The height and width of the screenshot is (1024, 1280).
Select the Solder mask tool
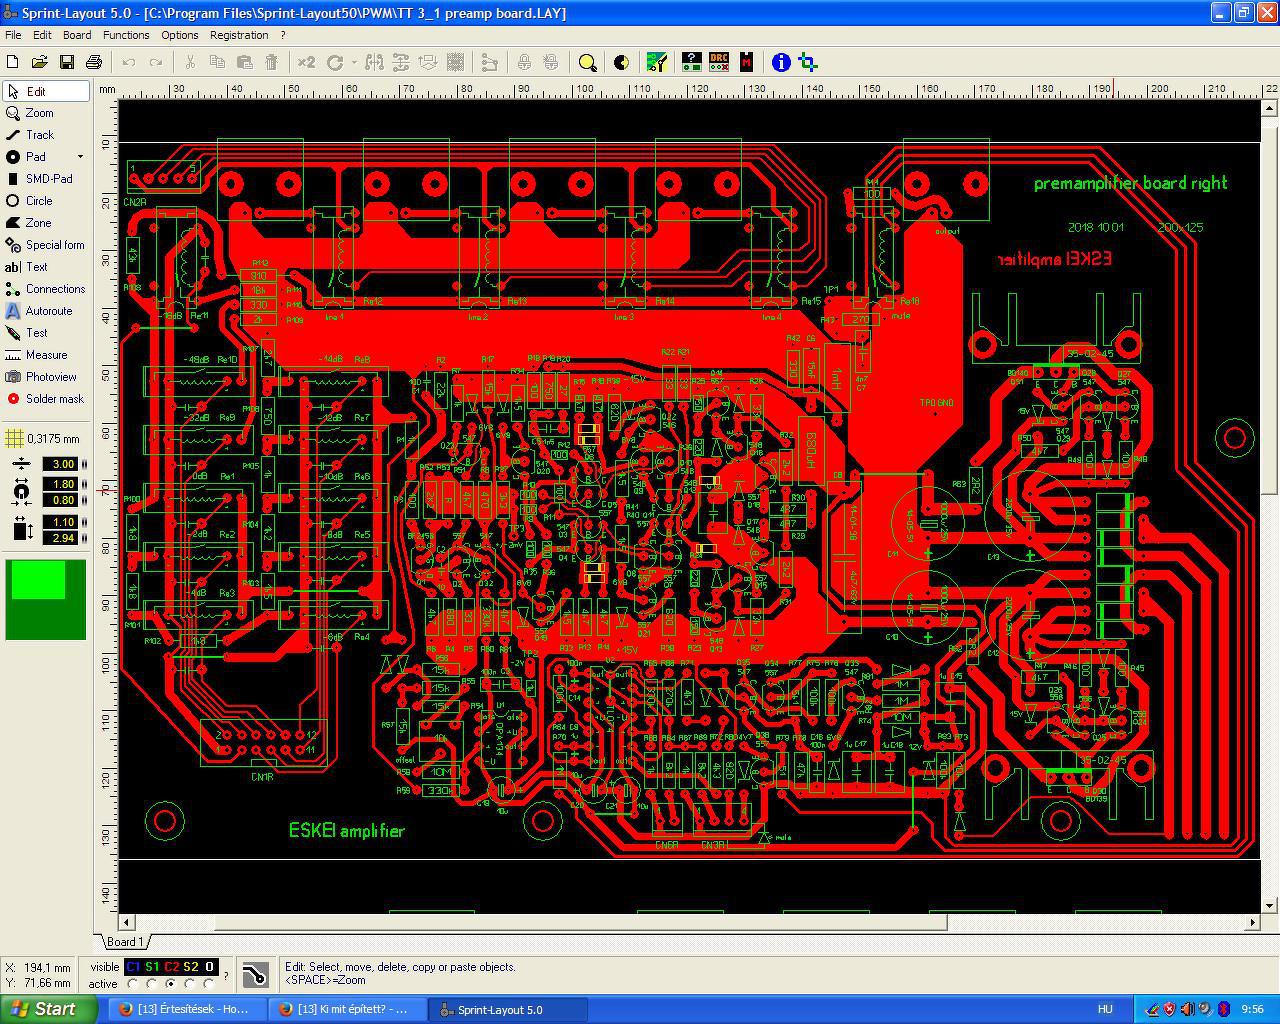pyautogui.click(x=46, y=399)
